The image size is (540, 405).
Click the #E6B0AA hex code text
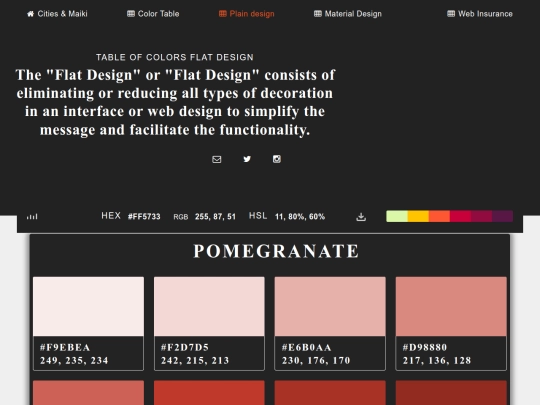point(307,347)
